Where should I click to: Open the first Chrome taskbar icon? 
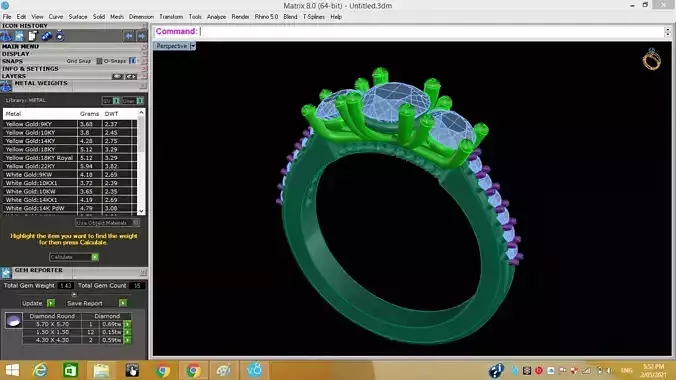click(163, 371)
